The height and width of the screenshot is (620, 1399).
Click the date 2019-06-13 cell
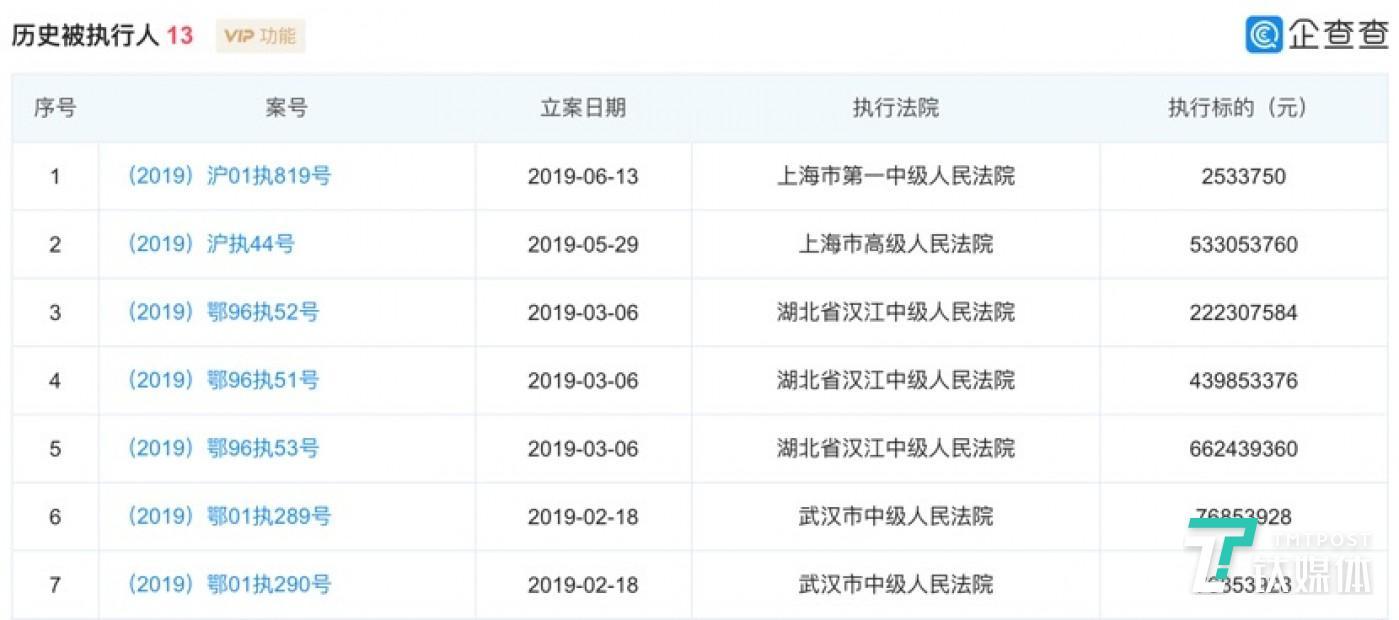tap(583, 176)
